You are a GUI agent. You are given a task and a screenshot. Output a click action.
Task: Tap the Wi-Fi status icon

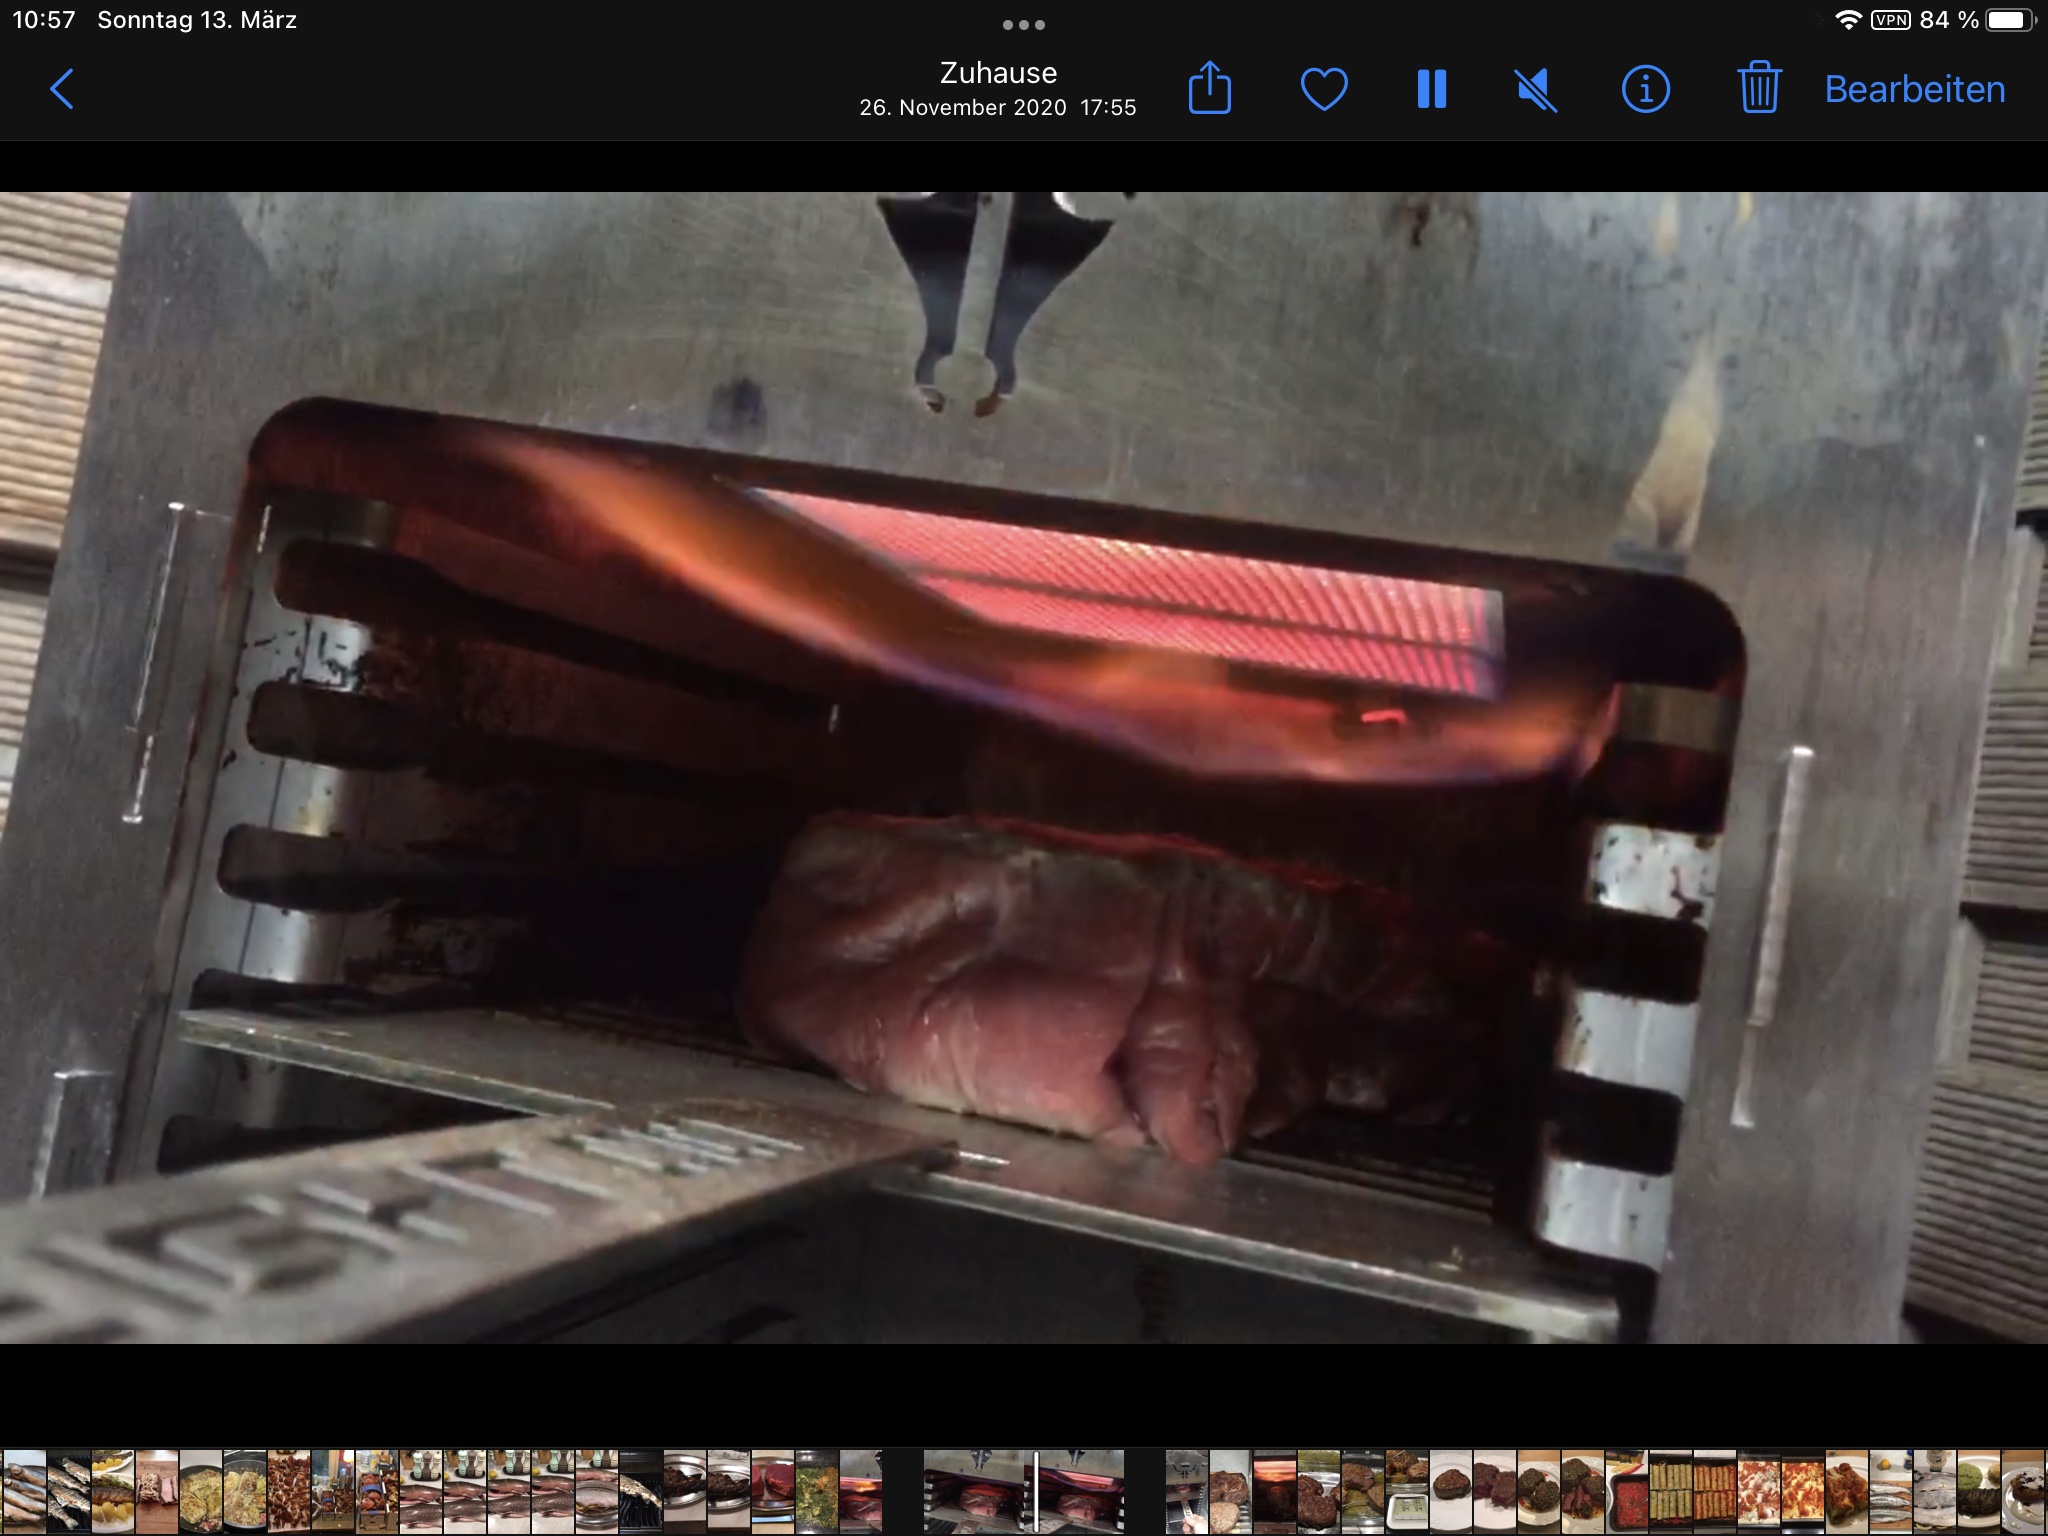tap(1848, 20)
